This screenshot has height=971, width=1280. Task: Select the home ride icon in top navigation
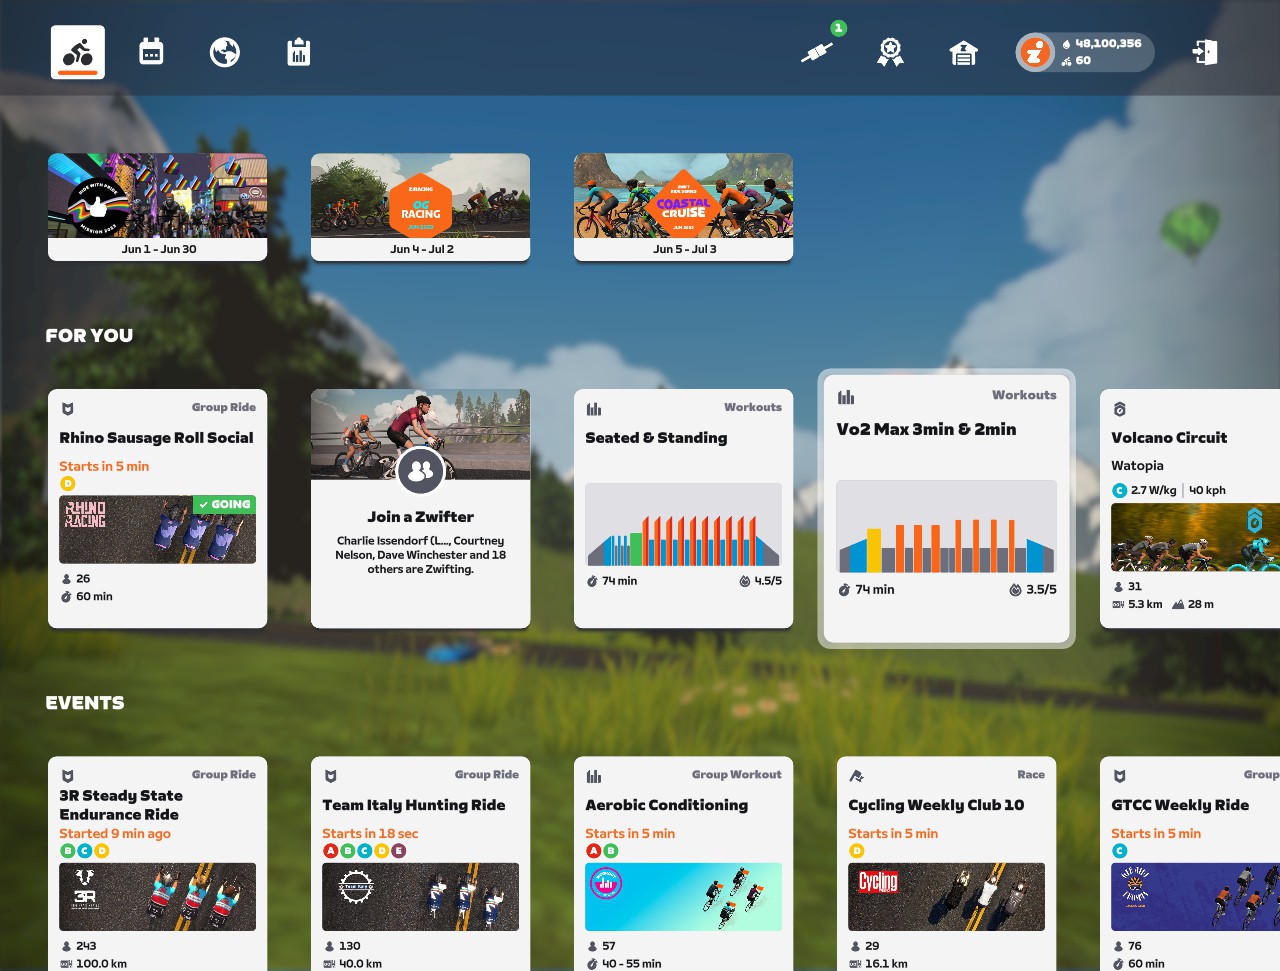(x=77, y=52)
